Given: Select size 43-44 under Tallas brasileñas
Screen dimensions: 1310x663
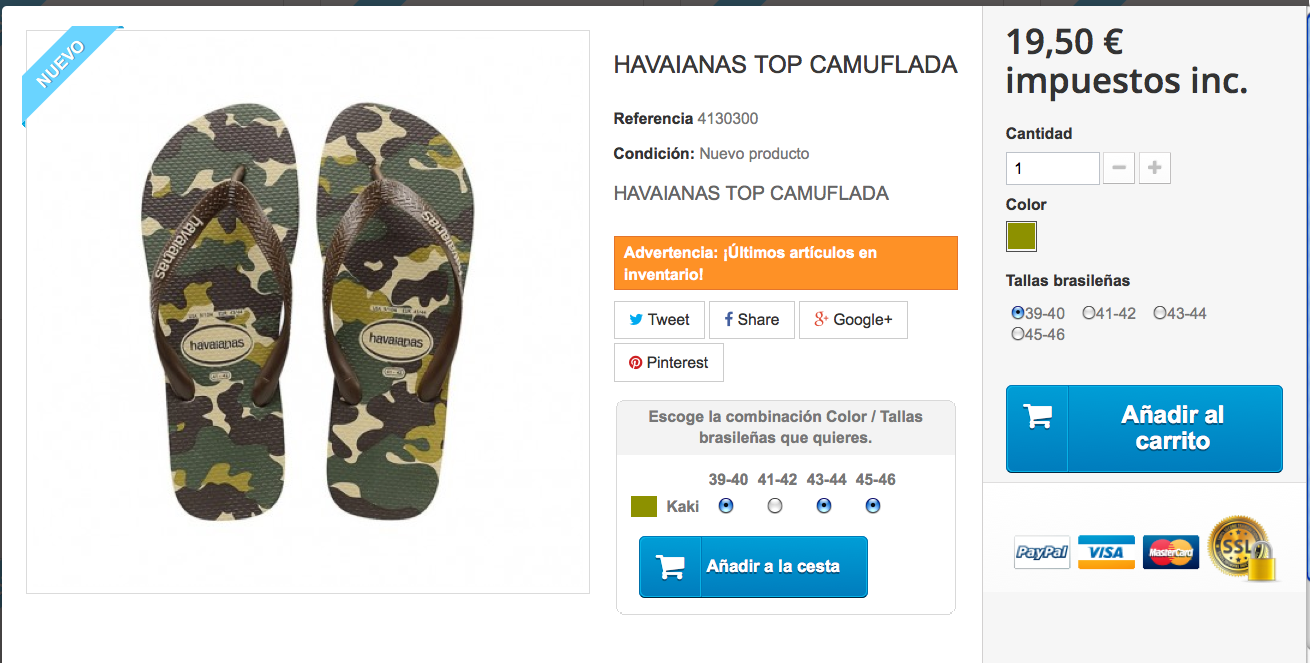Looking at the screenshot, I should pyautogui.click(x=1160, y=313).
